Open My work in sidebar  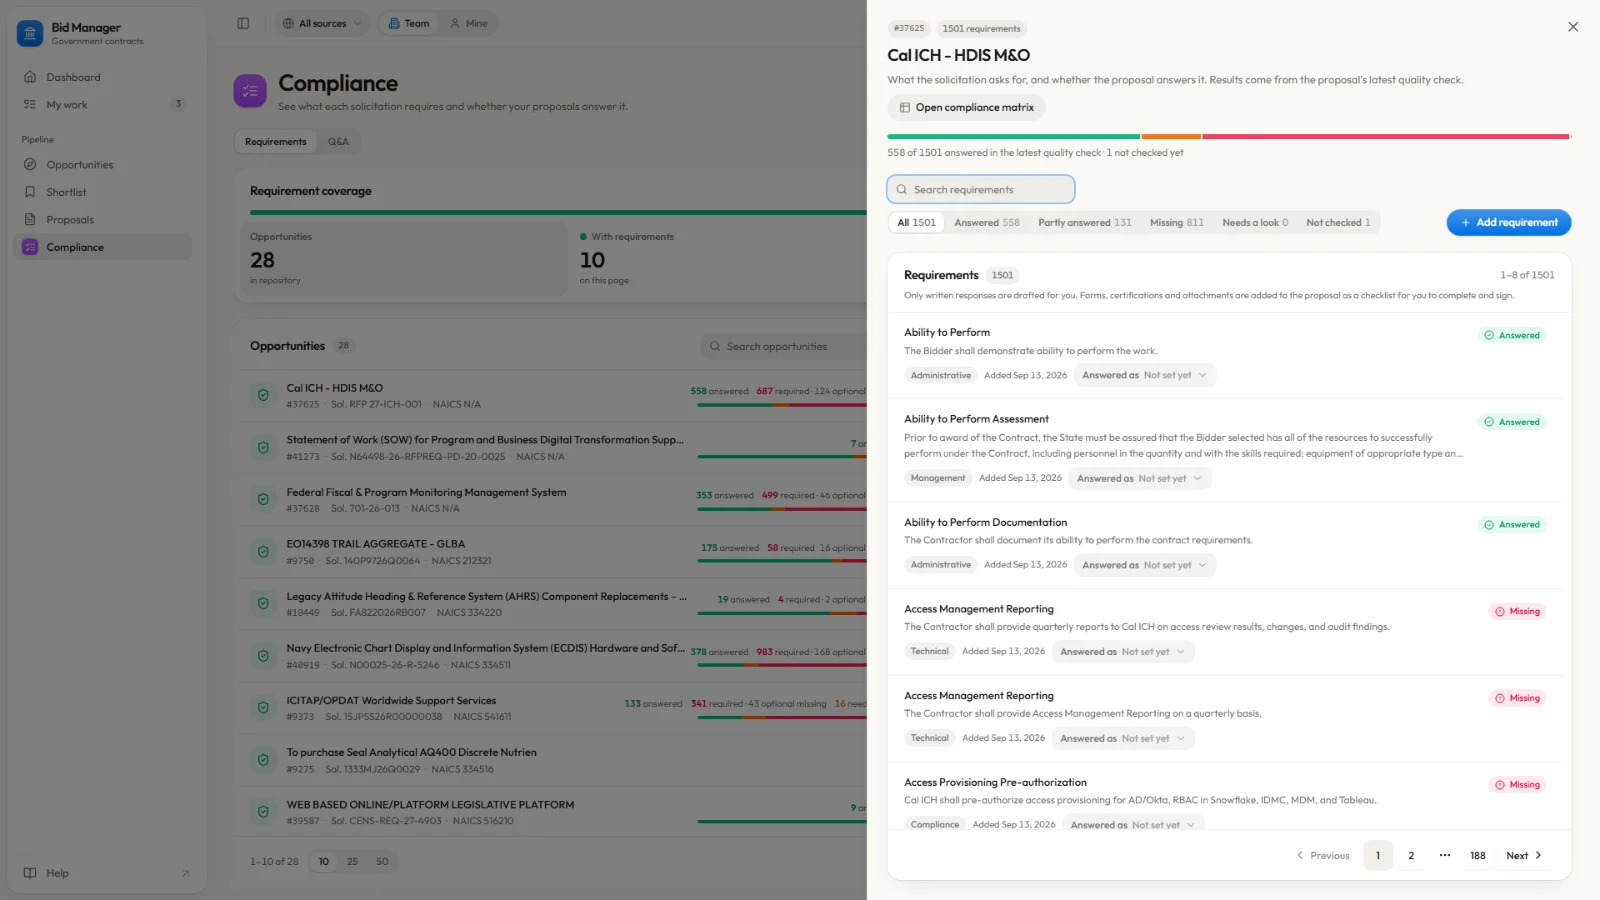(x=103, y=104)
